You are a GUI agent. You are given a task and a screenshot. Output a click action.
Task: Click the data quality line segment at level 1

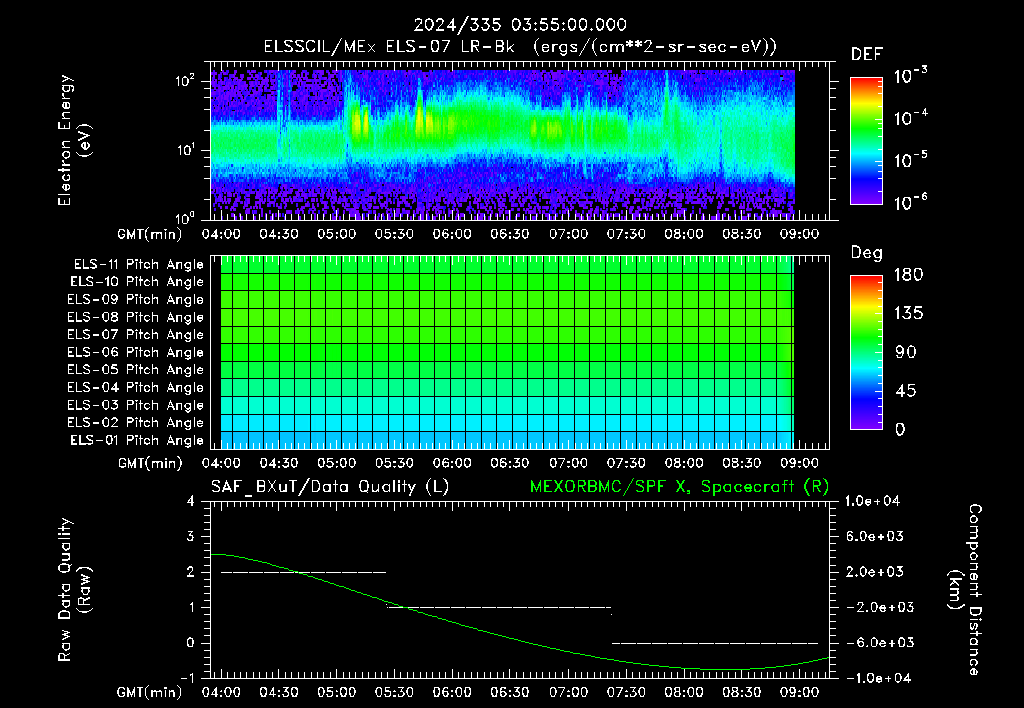click(500, 607)
